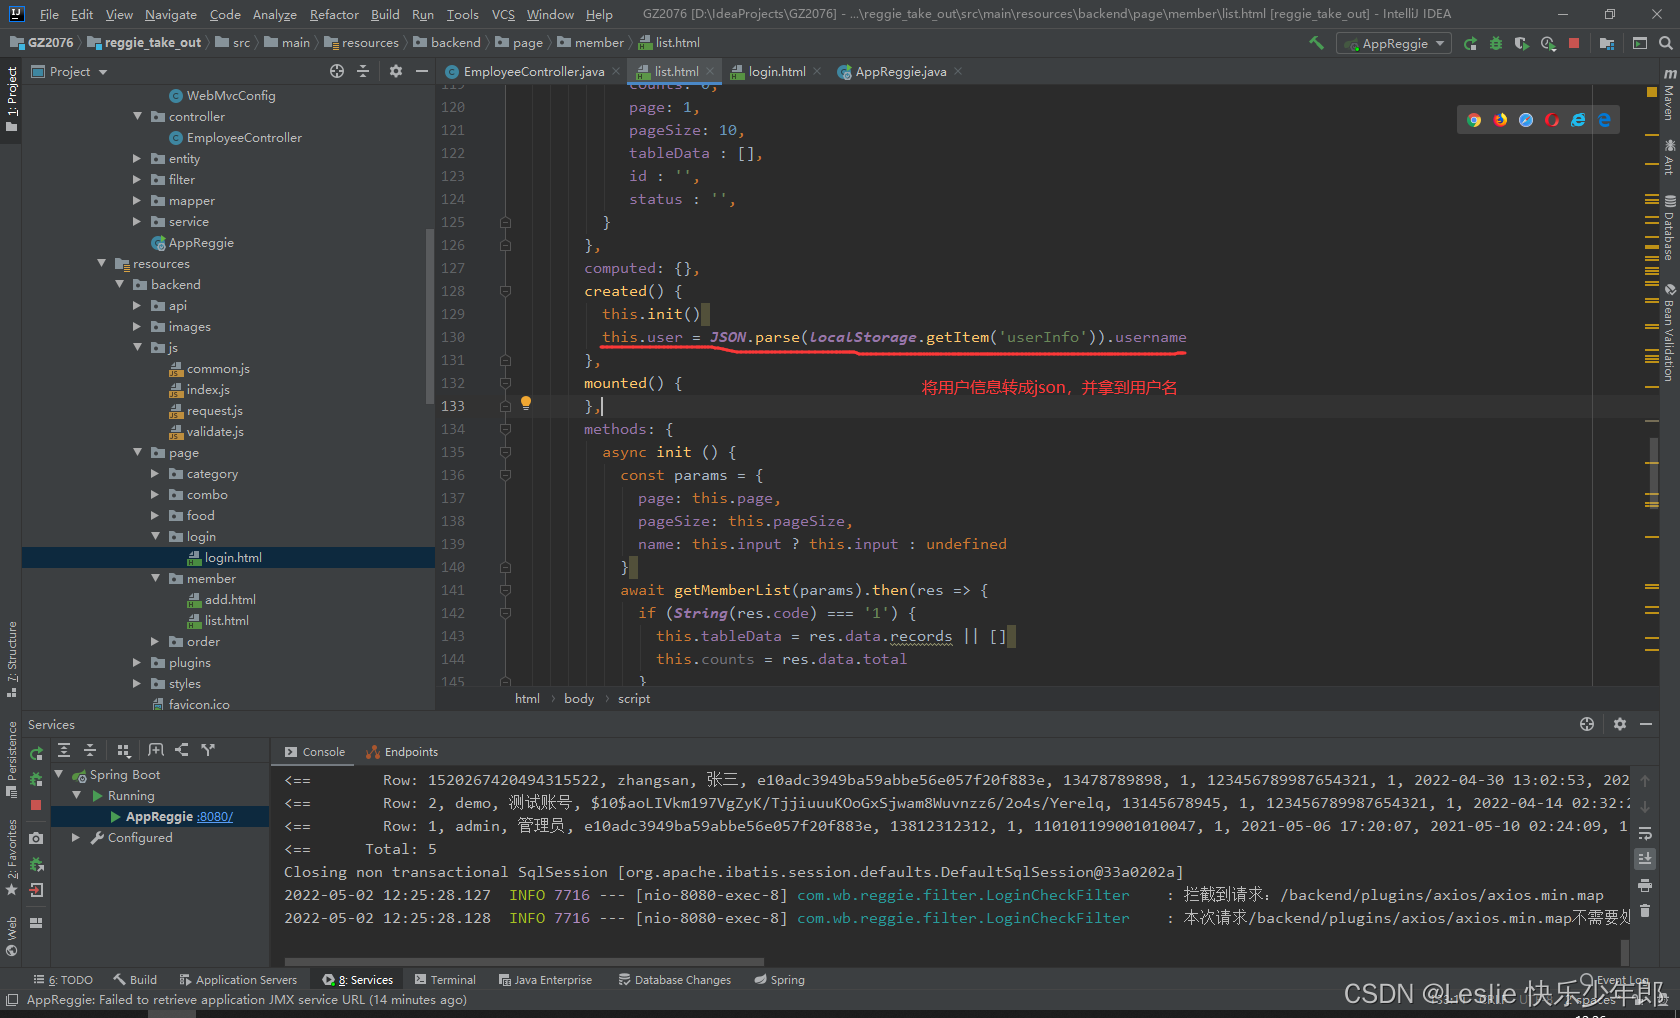
Task: Toggle the Database tool window
Action: (1669, 228)
